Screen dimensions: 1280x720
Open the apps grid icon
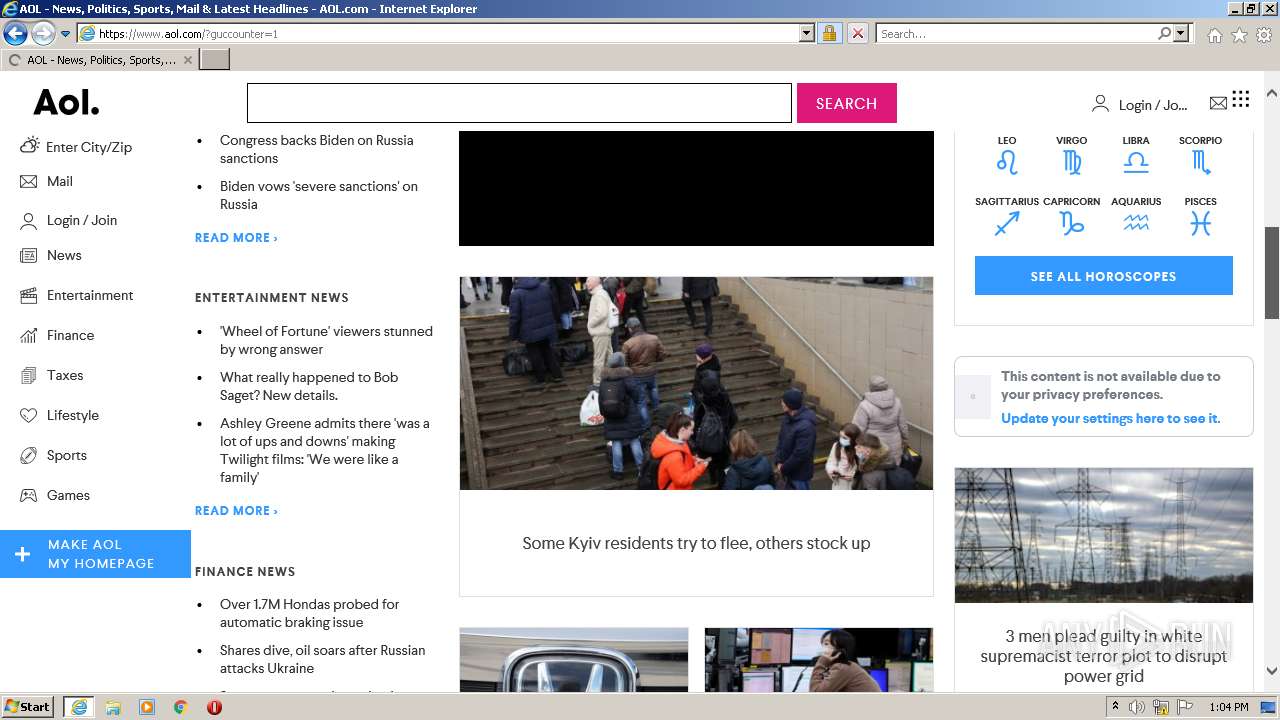coord(1241,99)
